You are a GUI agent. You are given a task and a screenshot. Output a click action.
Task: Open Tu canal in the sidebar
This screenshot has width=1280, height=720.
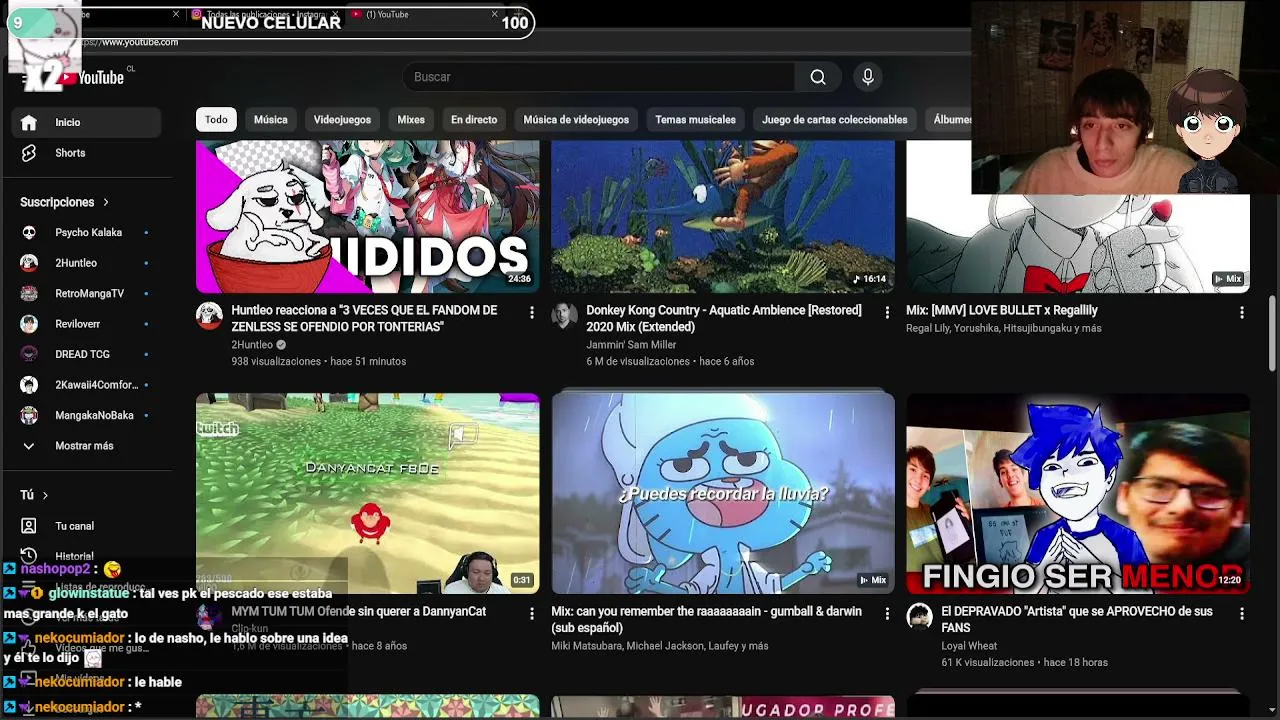click(86, 526)
